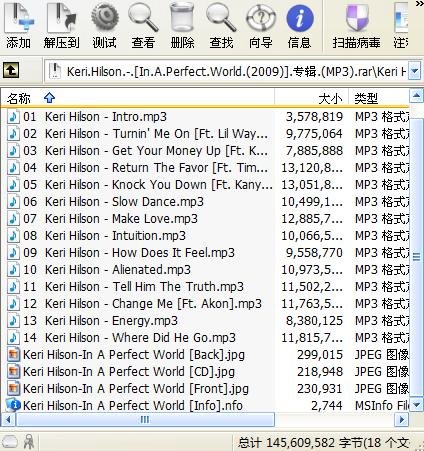Select In A Perfect World [Back].jpg
The image size is (424, 451).
[x=126, y=355]
